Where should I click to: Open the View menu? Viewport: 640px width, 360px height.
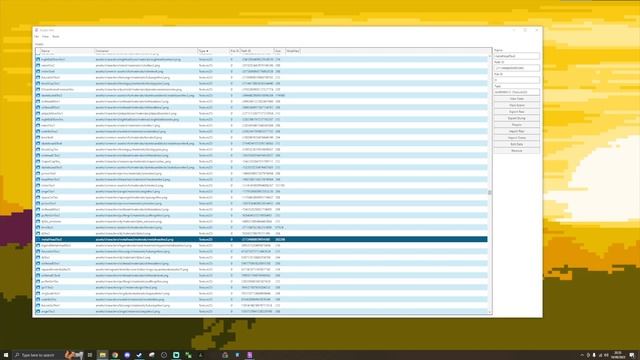[x=45, y=37]
